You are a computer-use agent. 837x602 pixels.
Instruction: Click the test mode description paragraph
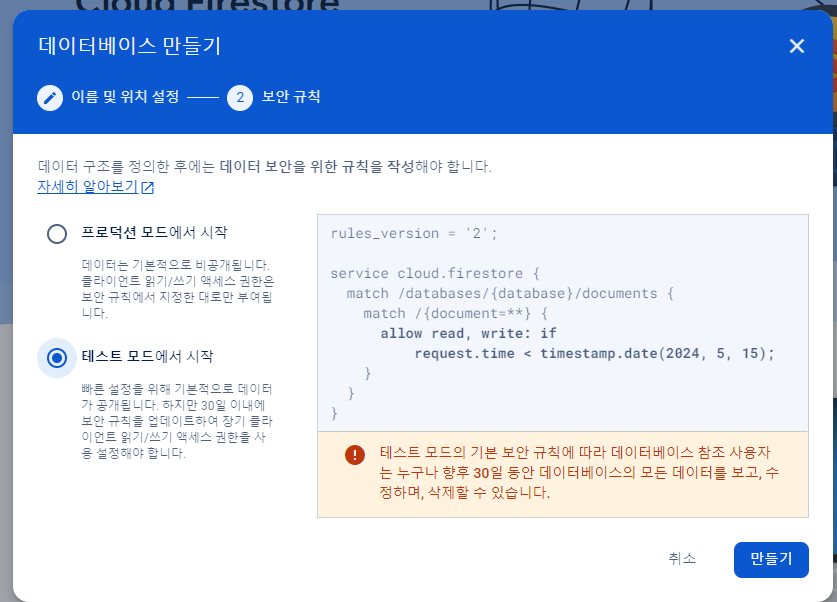click(x=177, y=421)
